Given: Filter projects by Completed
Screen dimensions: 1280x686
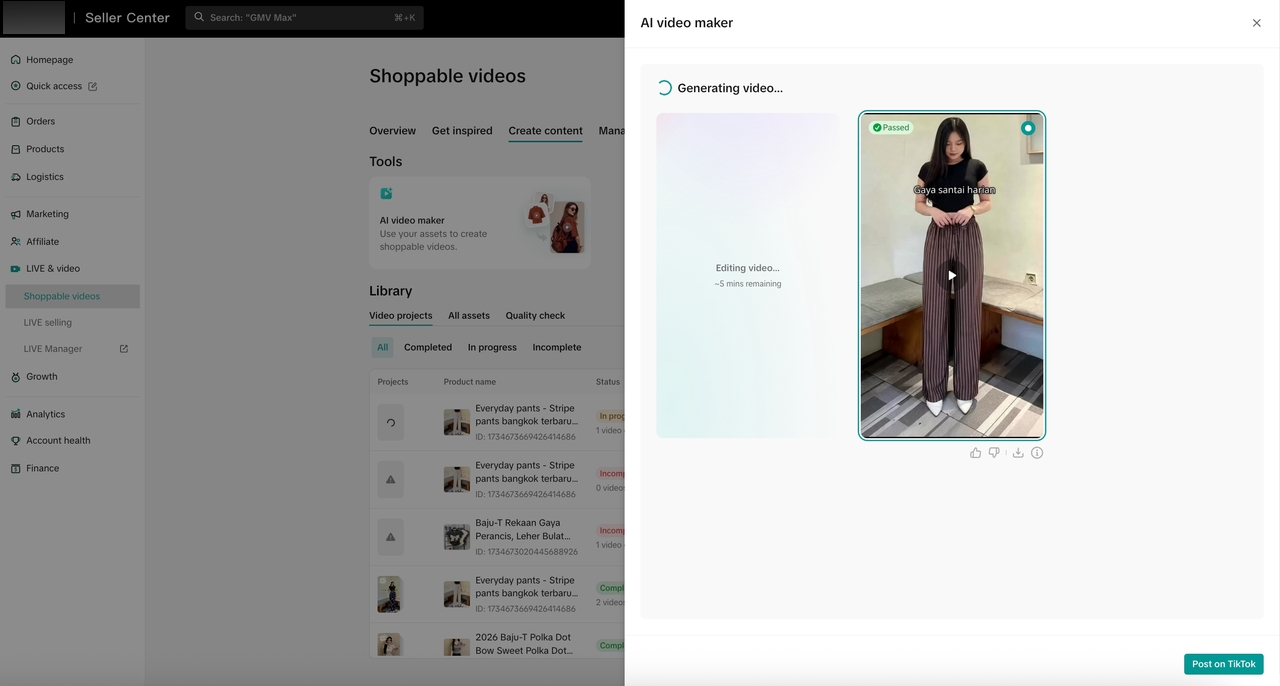Looking at the screenshot, I should pyautogui.click(x=428, y=347).
